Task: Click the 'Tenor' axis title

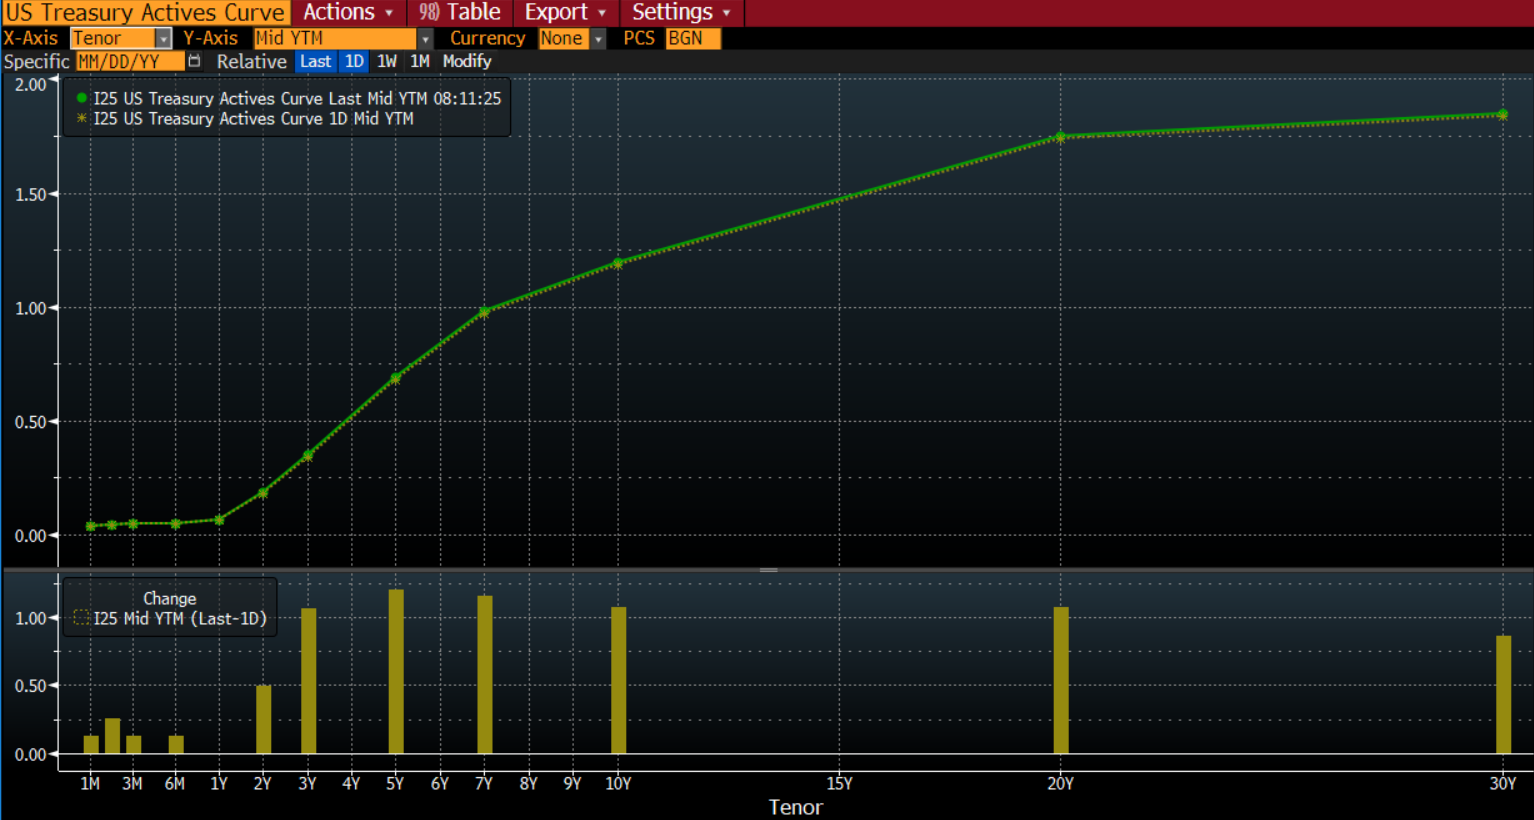Action: [x=795, y=807]
